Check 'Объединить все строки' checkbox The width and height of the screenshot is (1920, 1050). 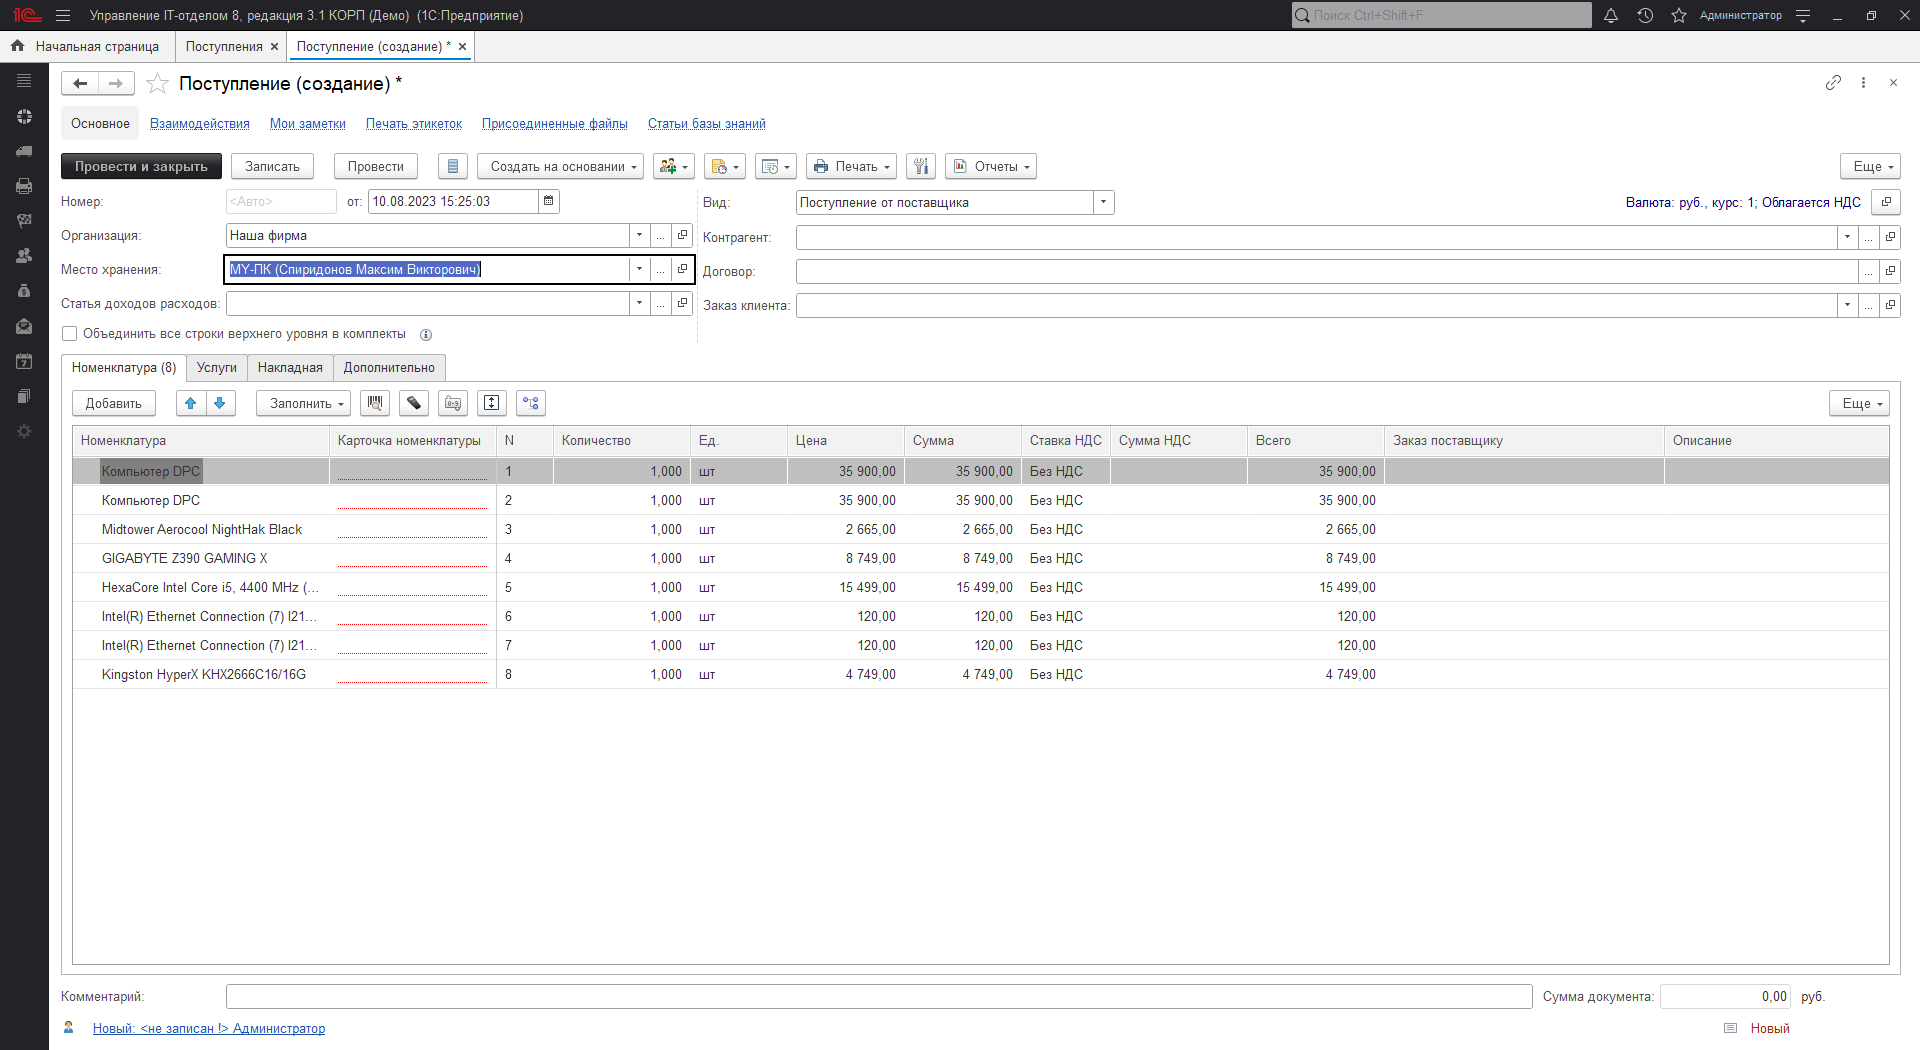[70, 334]
